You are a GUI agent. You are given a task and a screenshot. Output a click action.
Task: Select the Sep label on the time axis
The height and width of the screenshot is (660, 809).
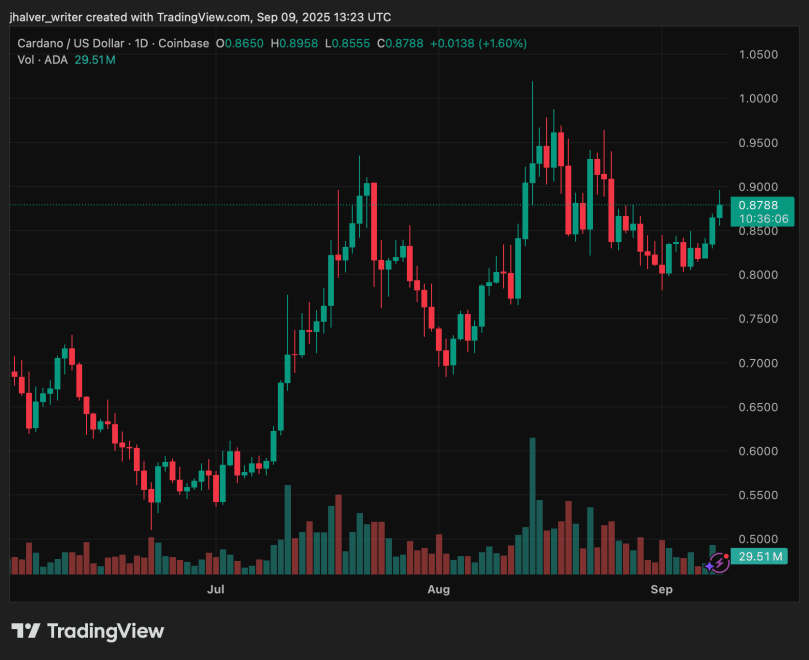pyautogui.click(x=661, y=590)
